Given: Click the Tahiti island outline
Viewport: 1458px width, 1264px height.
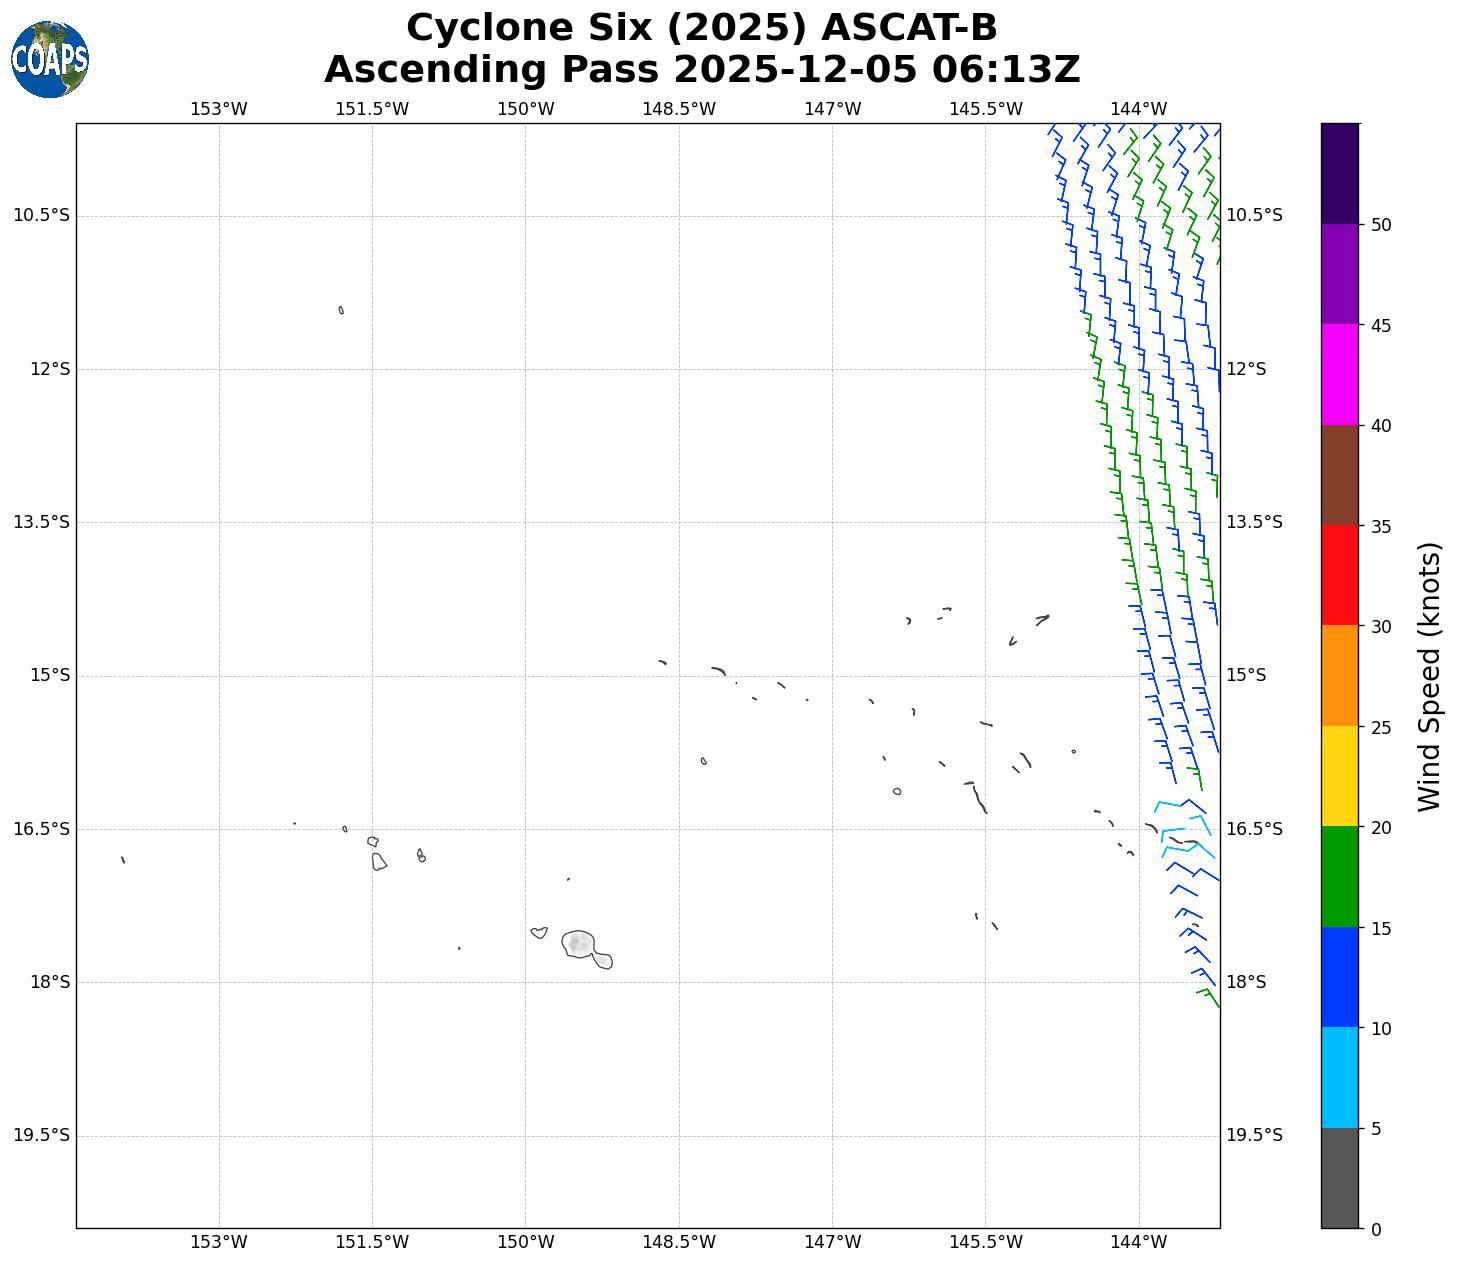Looking at the screenshot, I should pos(581,944).
